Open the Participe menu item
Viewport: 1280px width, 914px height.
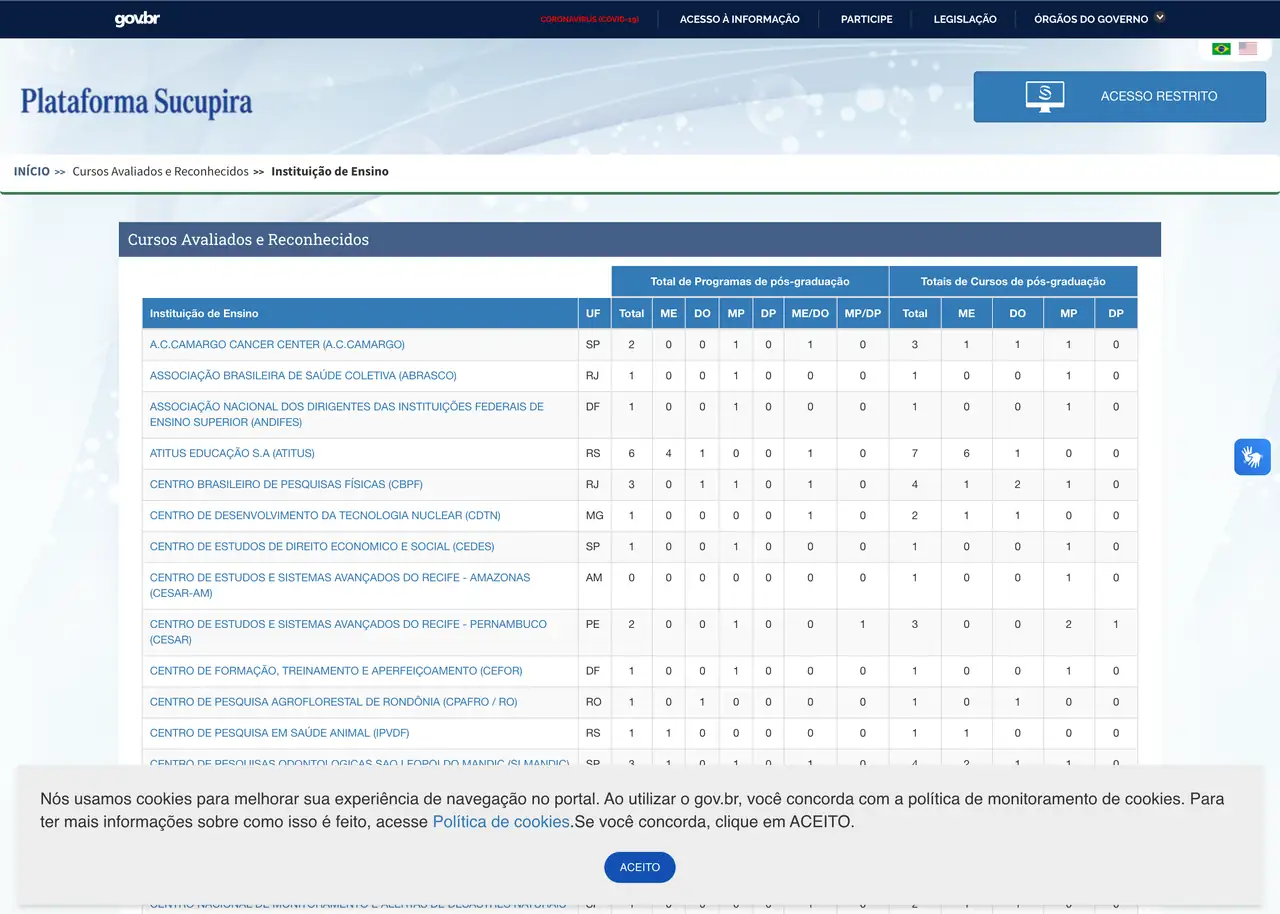click(x=867, y=19)
